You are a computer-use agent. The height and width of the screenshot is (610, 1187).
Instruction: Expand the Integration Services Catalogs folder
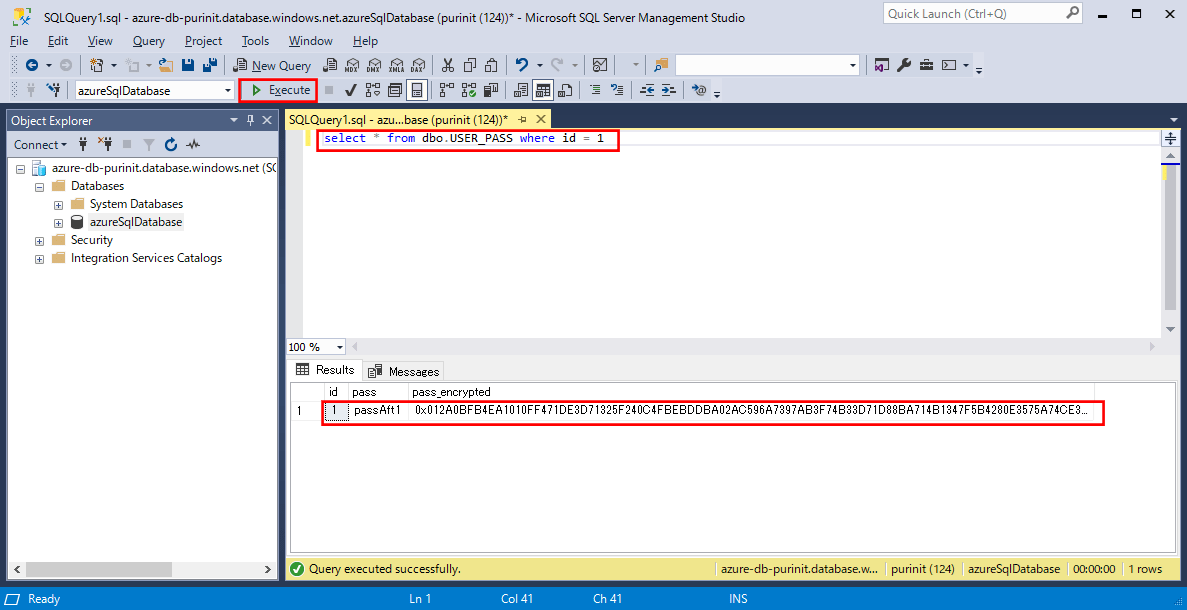pyautogui.click(x=39, y=259)
